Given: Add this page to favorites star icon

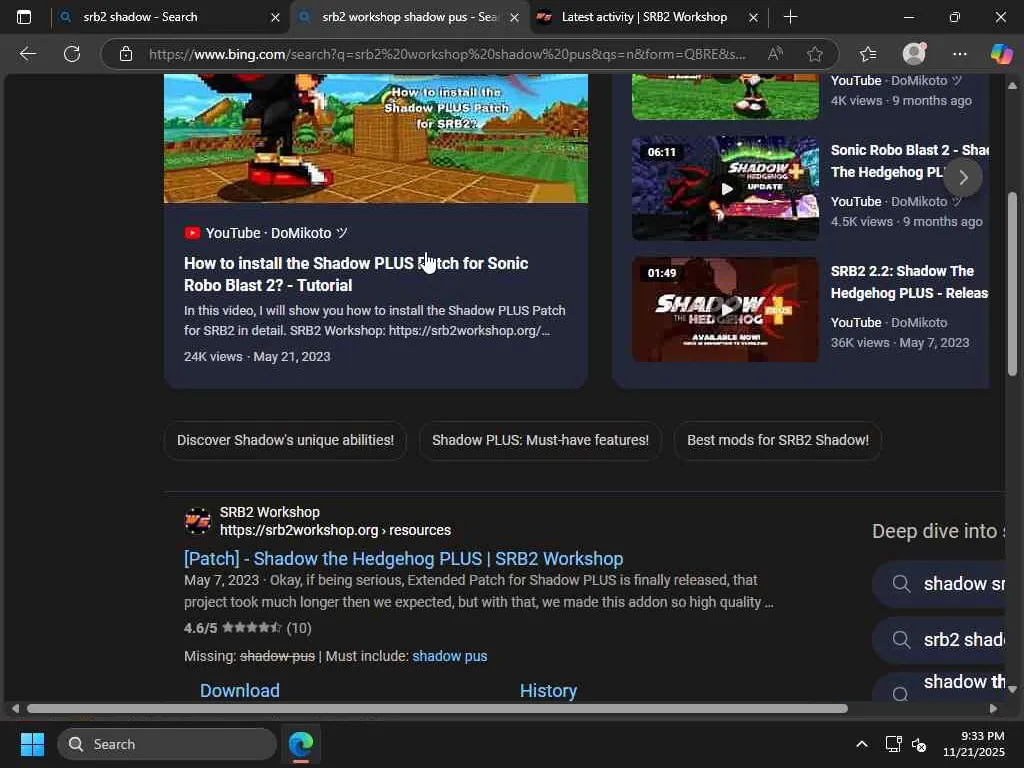Looking at the screenshot, I should pos(814,54).
